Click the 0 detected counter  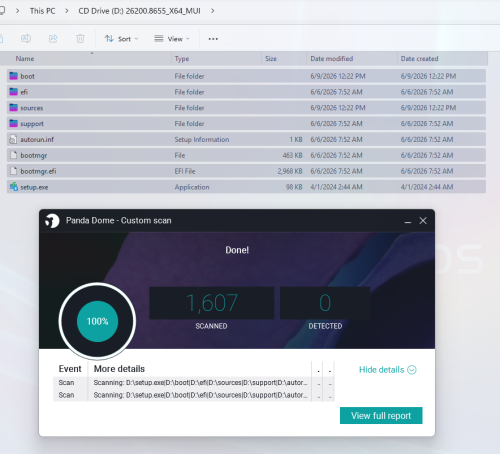point(325,303)
